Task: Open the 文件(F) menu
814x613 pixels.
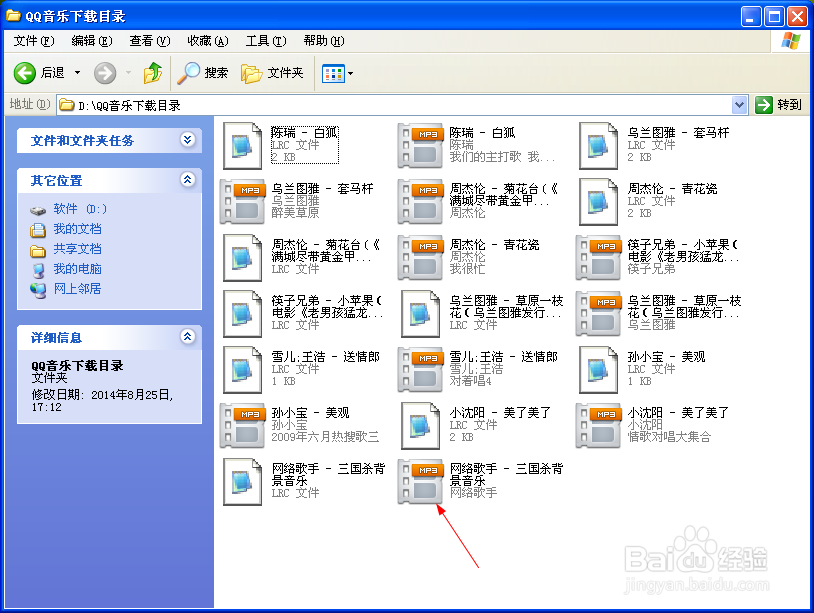Action: tap(33, 41)
